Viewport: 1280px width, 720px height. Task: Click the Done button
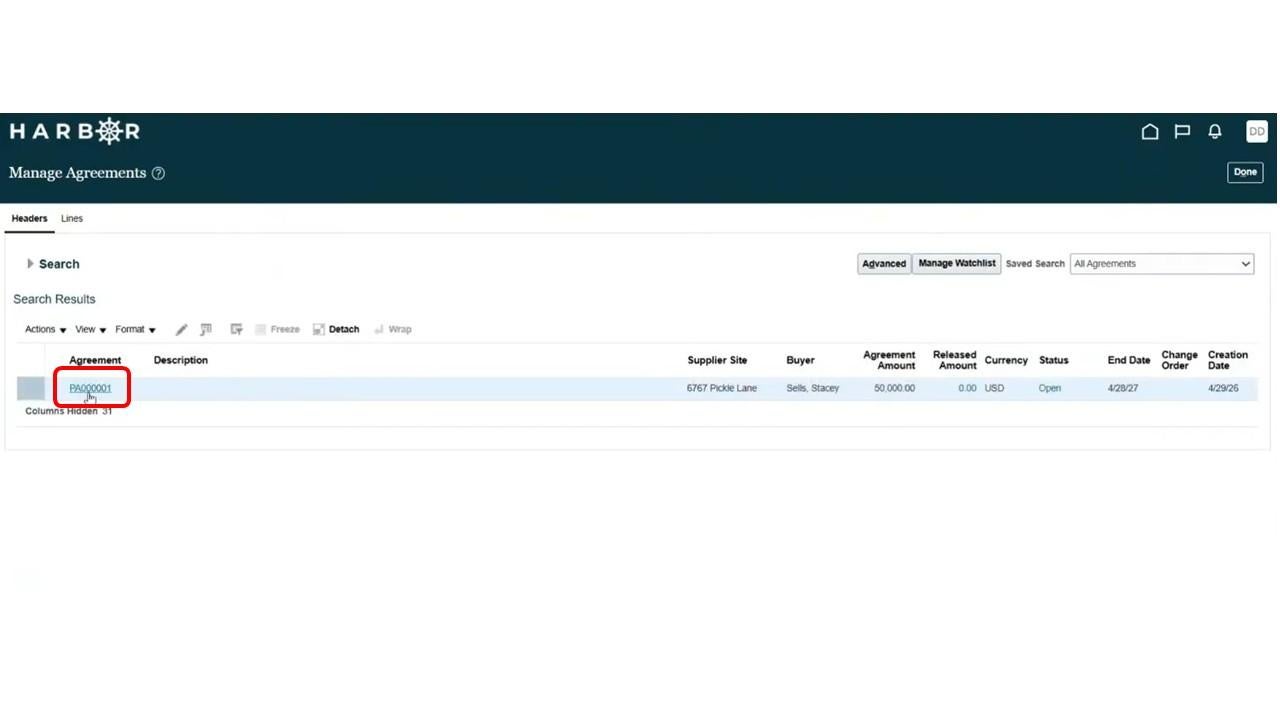tap(1245, 172)
